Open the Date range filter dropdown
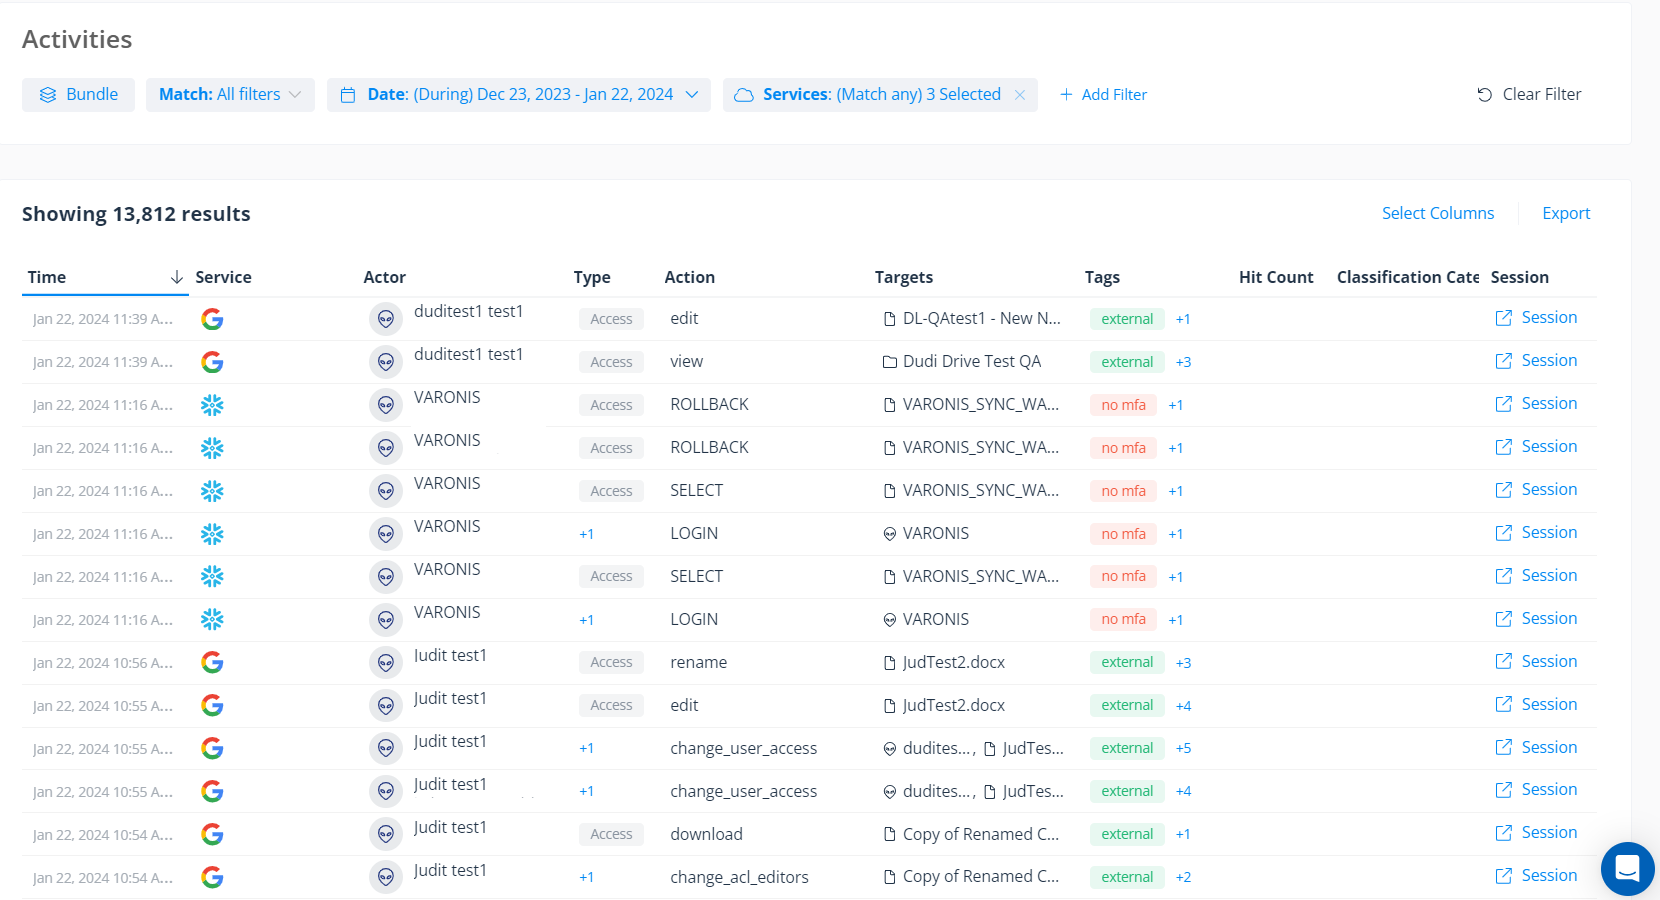The height and width of the screenshot is (900, 1660). pos(518,95)
